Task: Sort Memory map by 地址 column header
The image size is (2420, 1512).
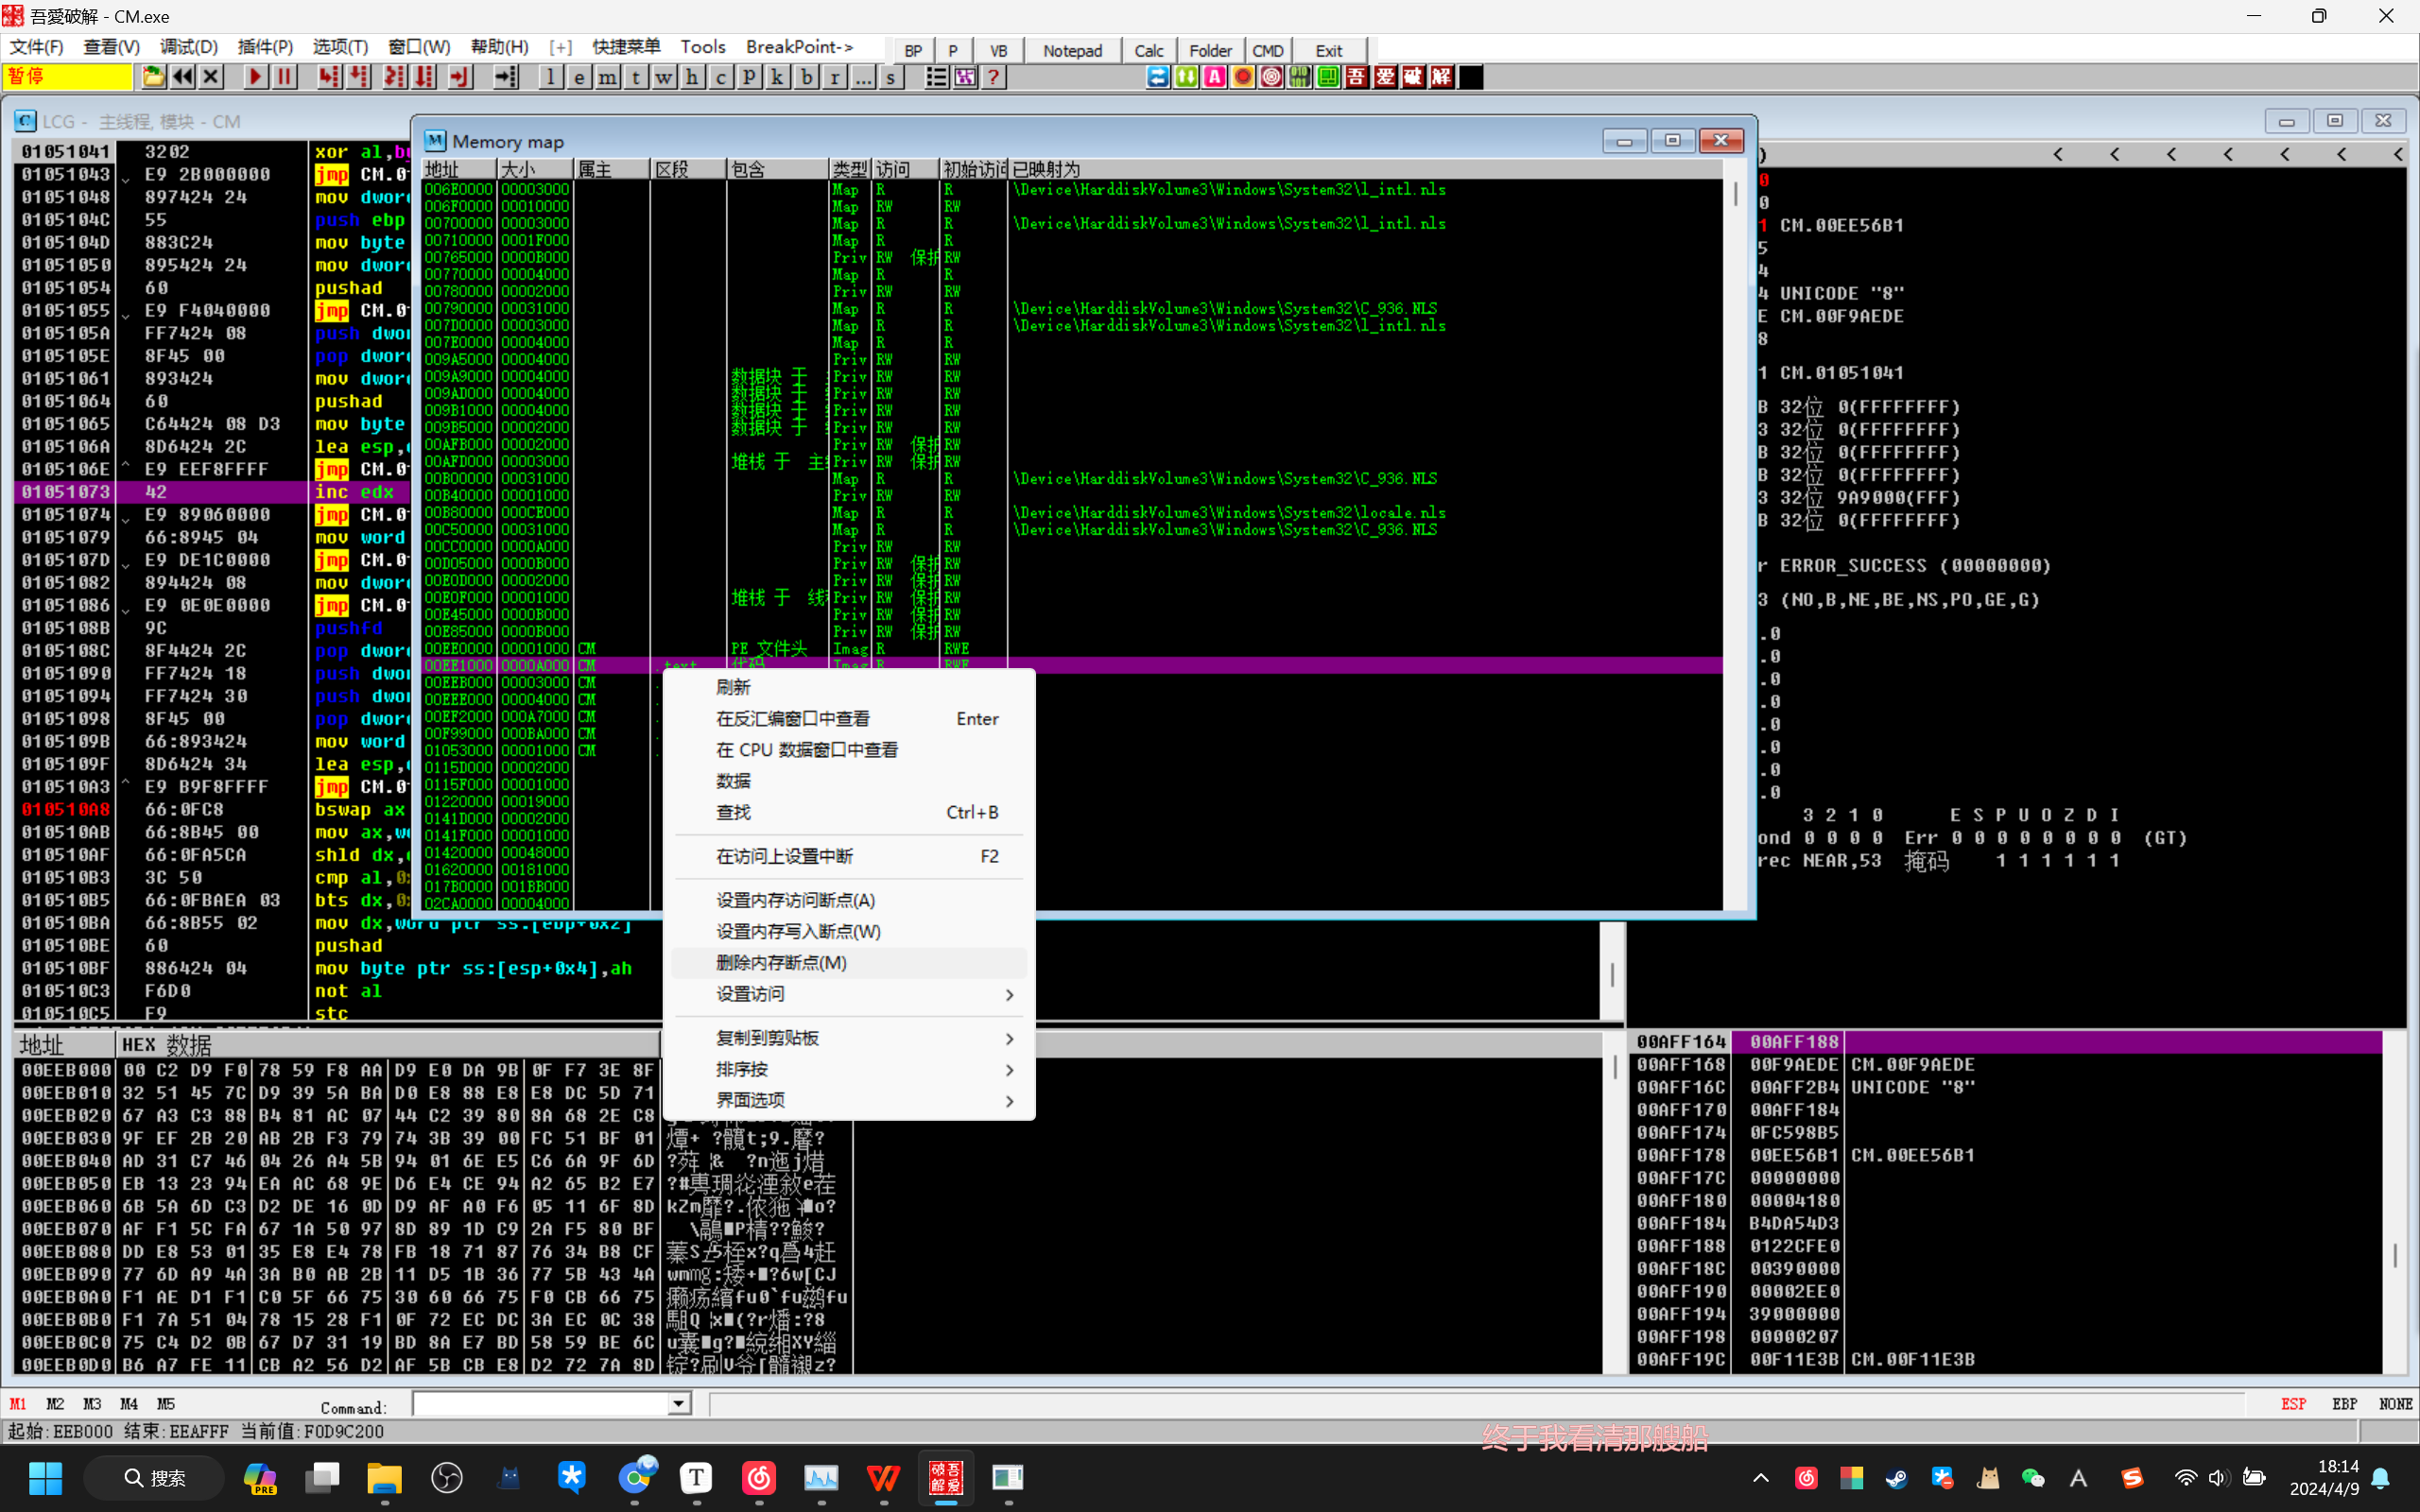Action: click(459, 169)
